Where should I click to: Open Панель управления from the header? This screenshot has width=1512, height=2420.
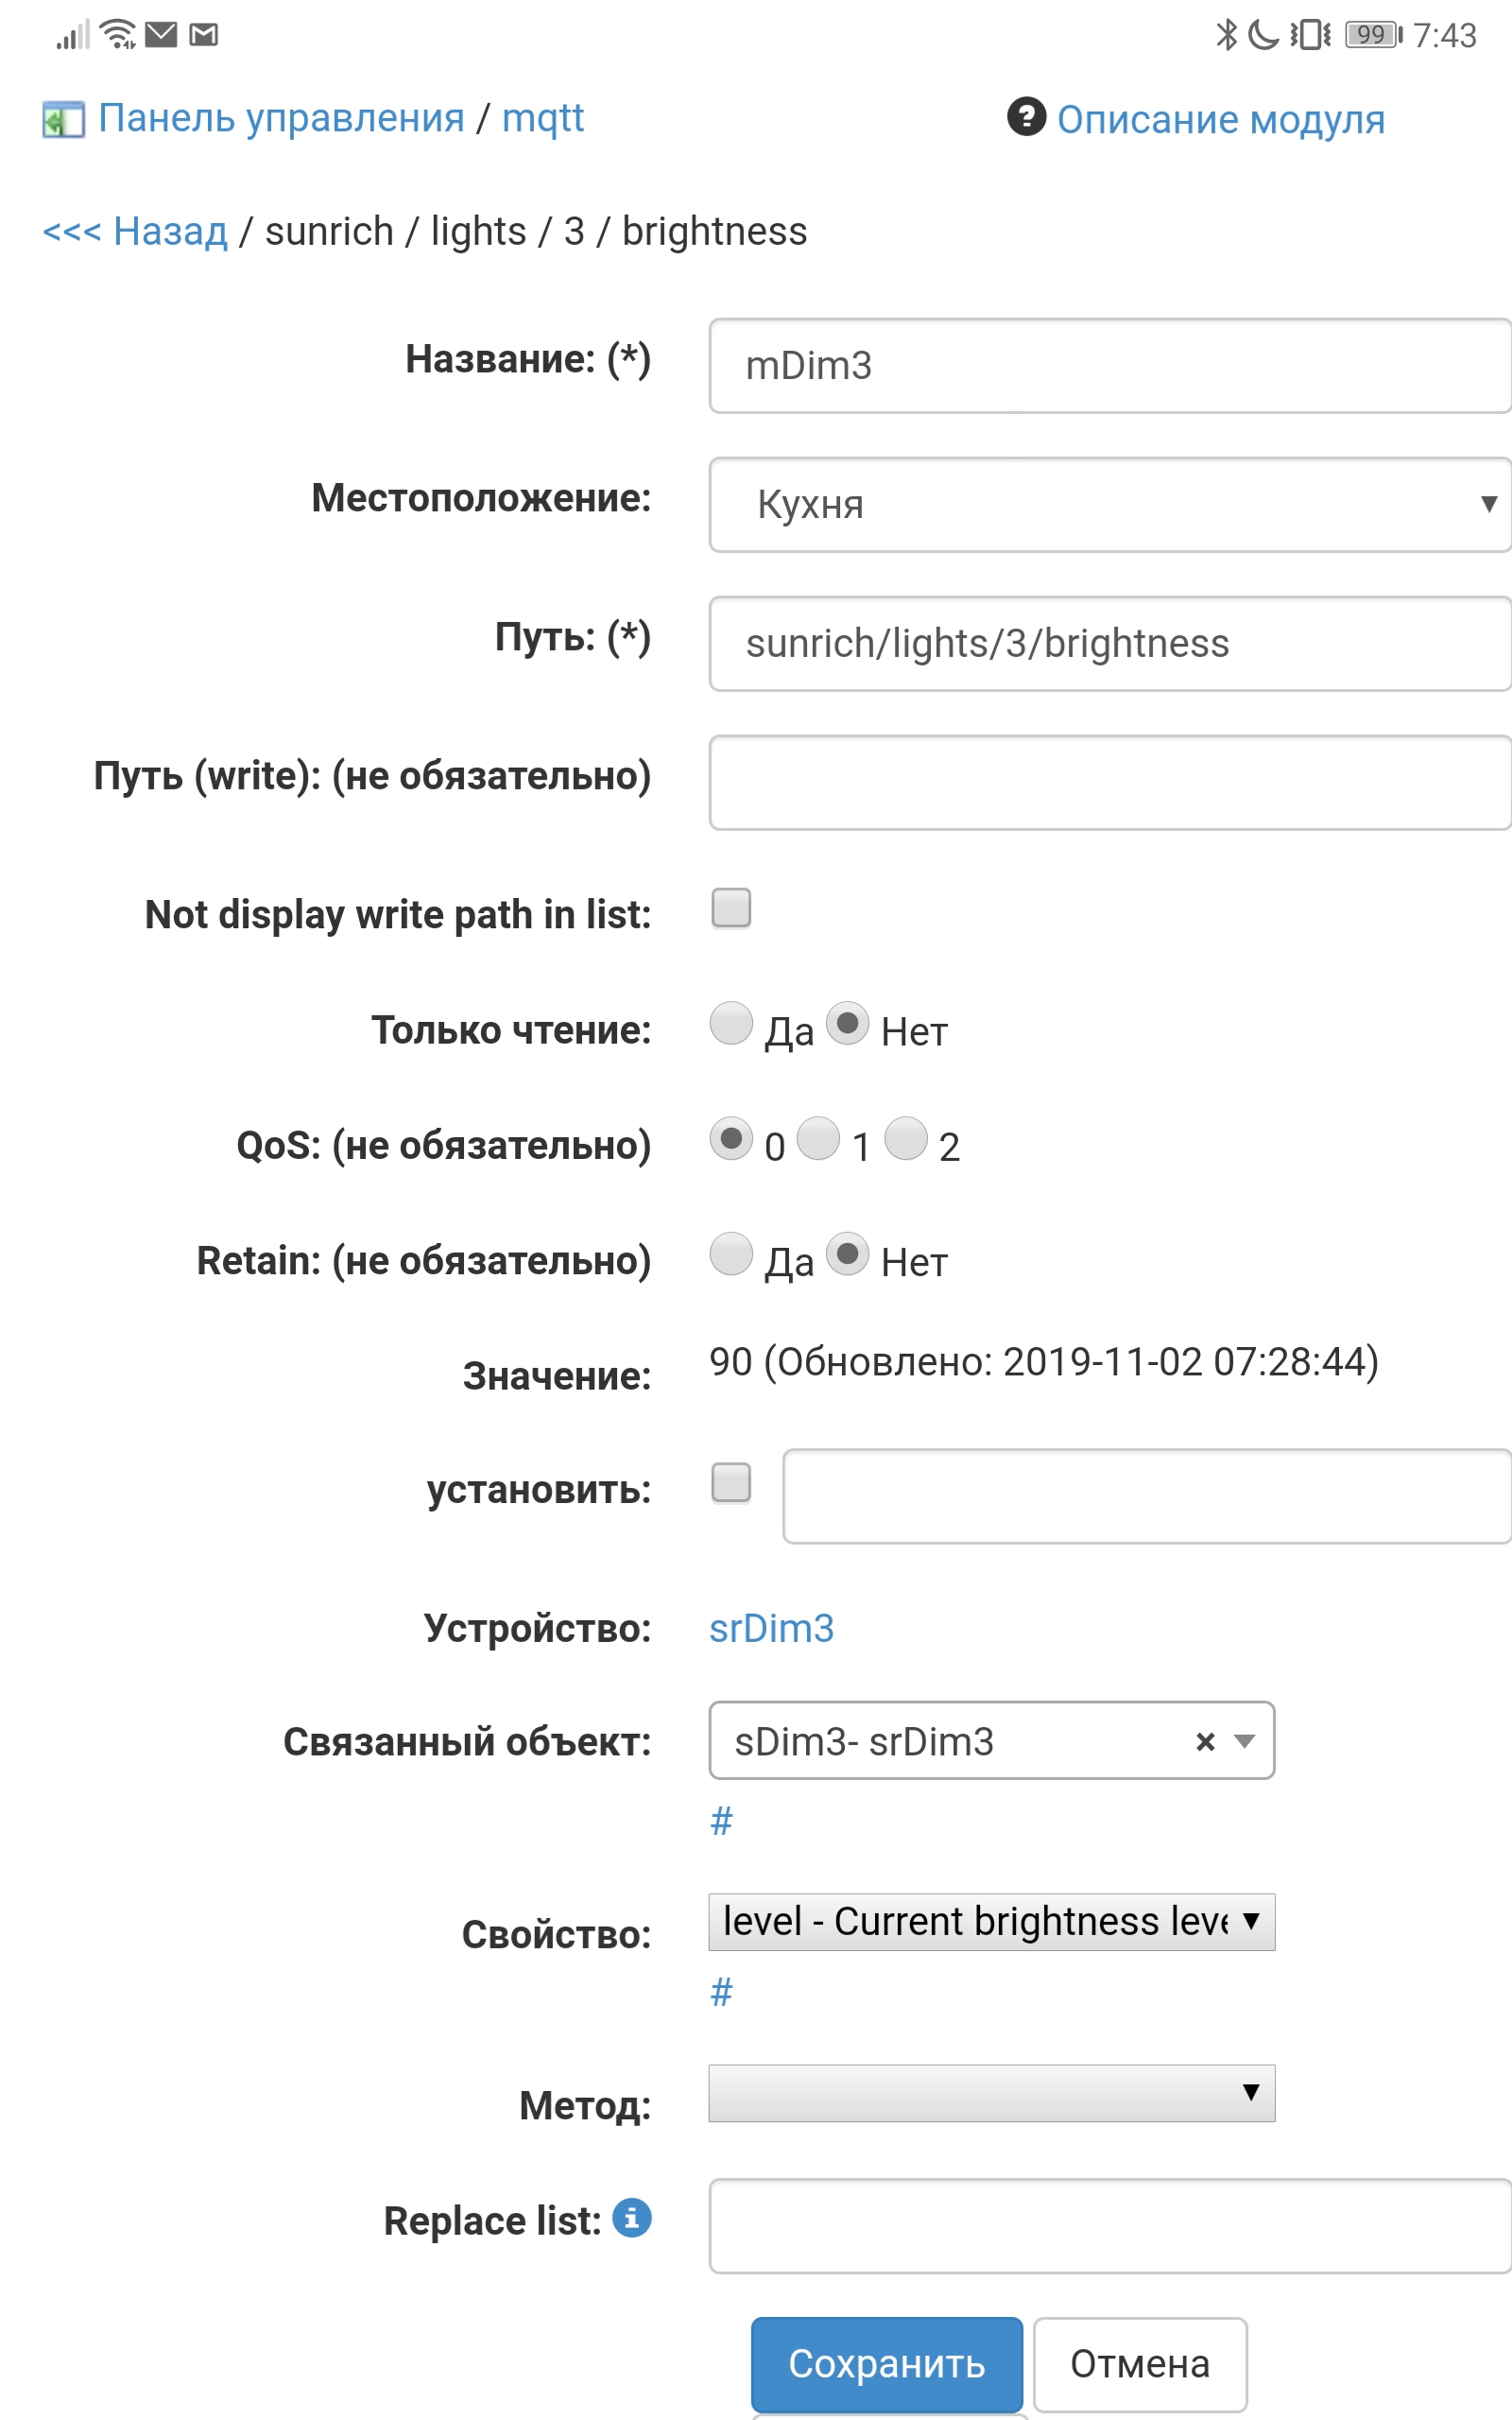[280, 118]
